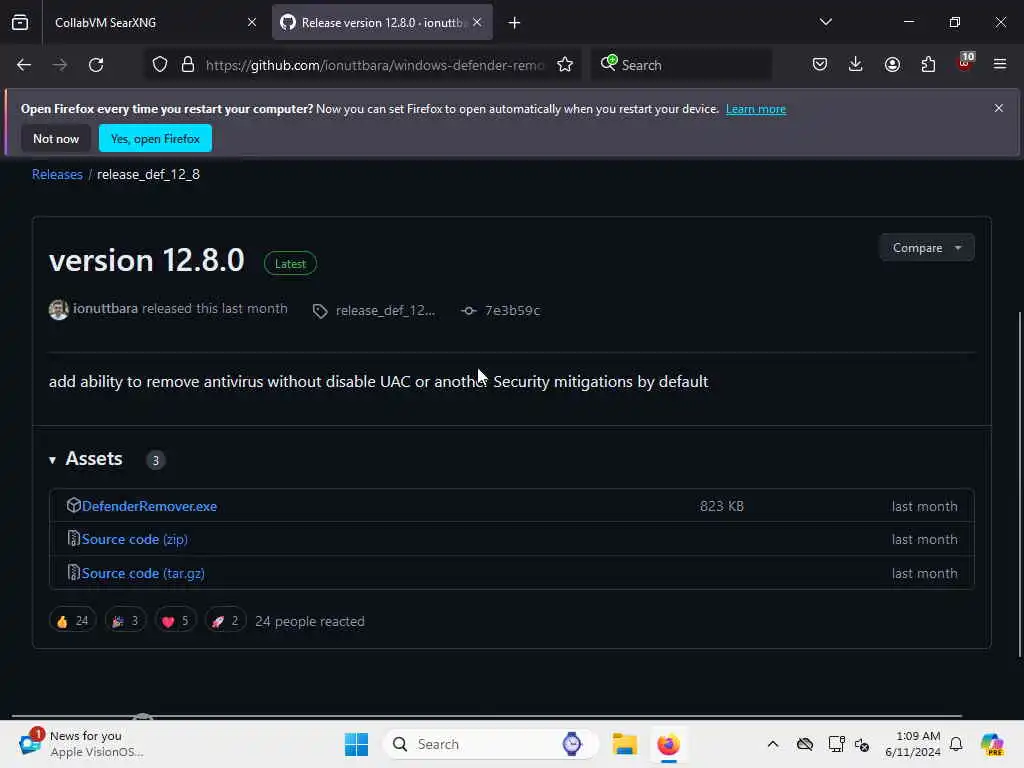1024x768 pixels.
Task: Open extensions puzzle icon
Action: [928, 65]
